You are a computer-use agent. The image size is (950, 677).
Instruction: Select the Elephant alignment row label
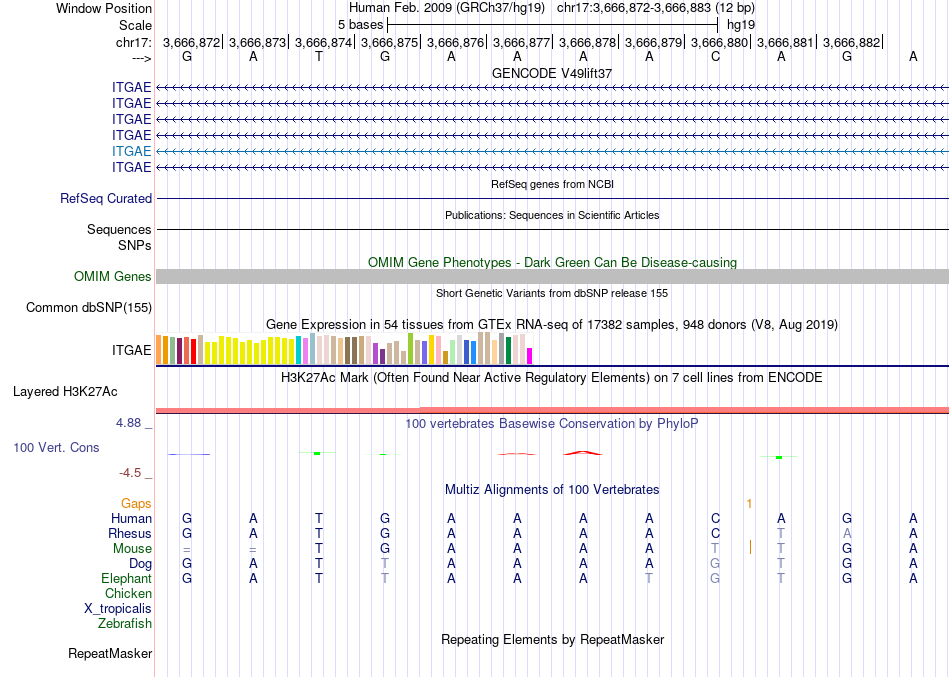(x=127, y=578)
